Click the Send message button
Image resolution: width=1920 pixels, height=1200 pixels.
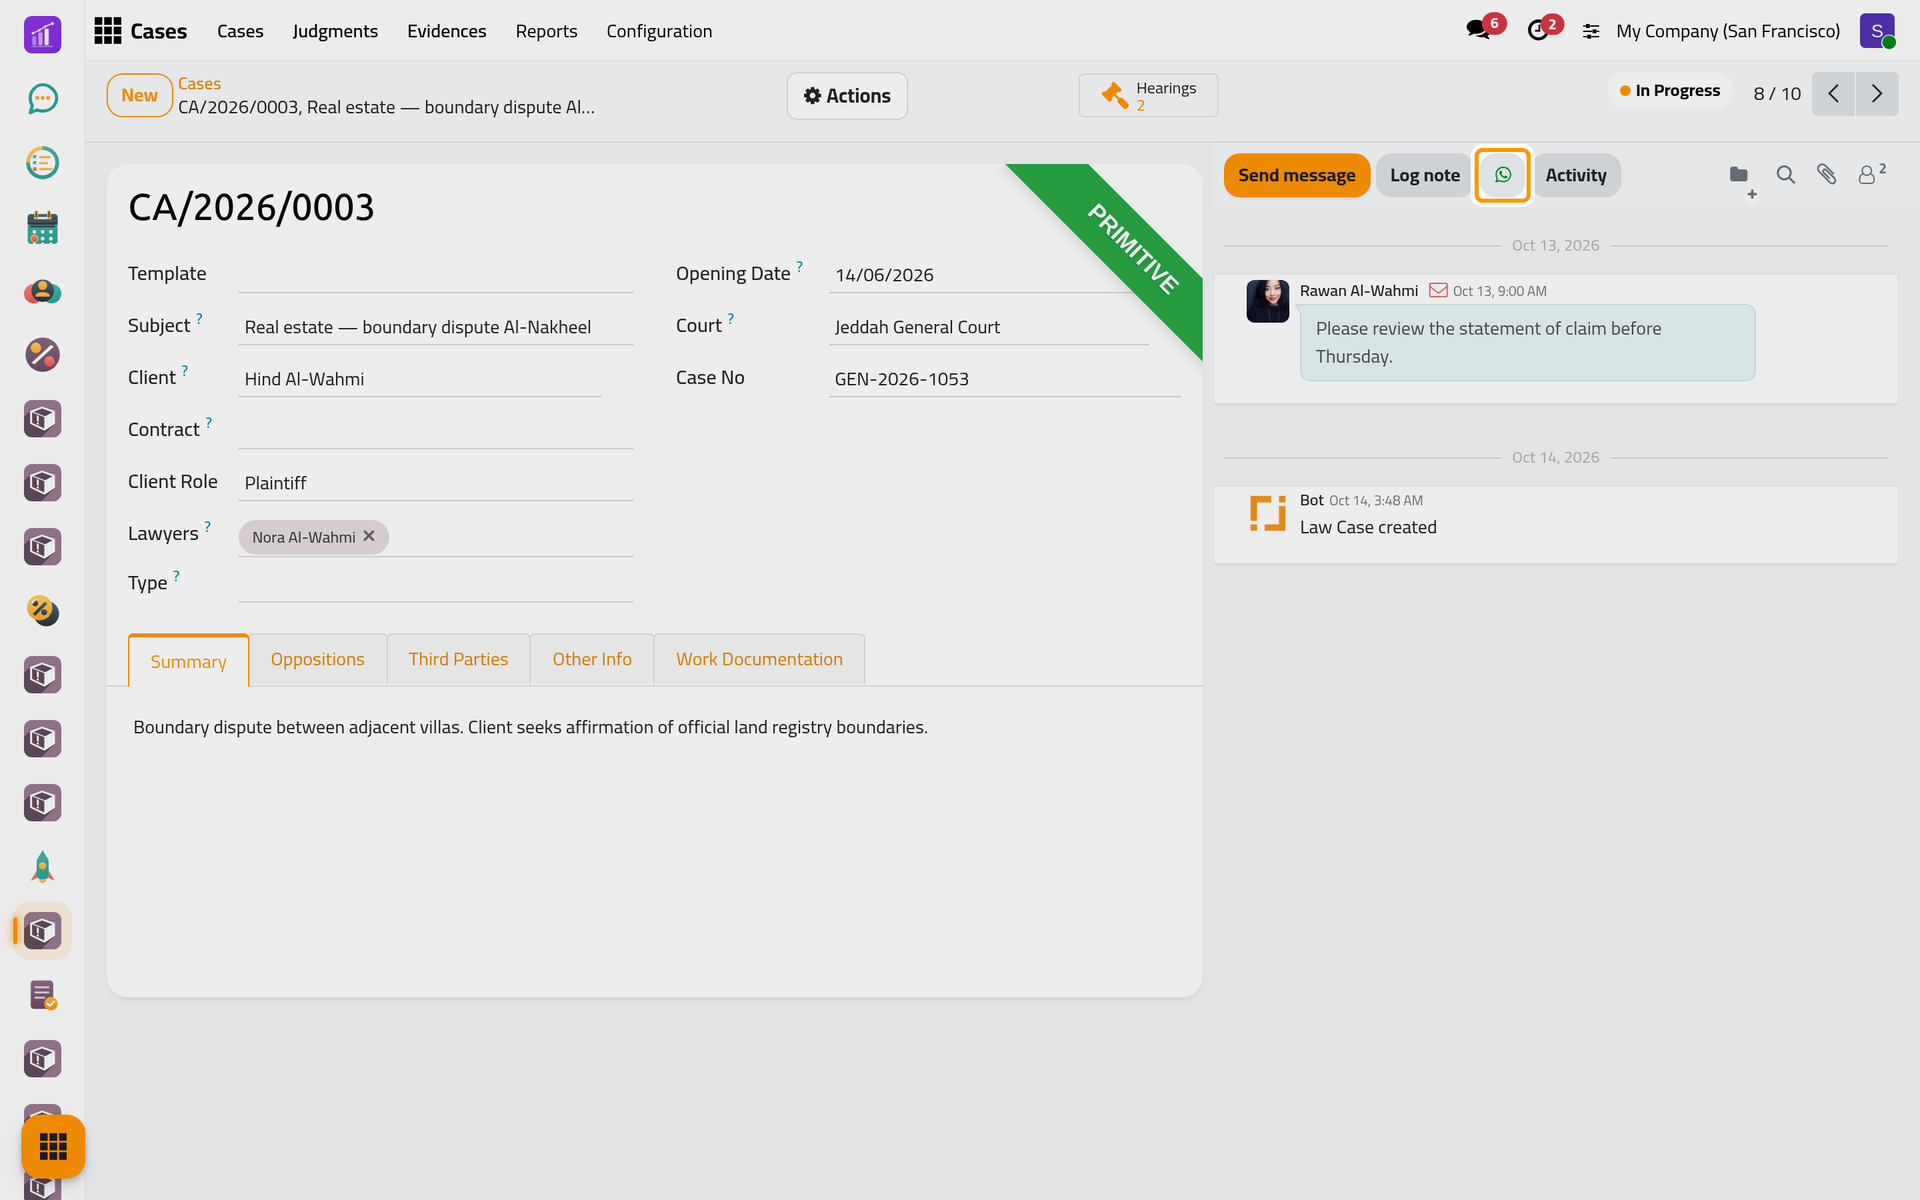[x=1297, y=175]
